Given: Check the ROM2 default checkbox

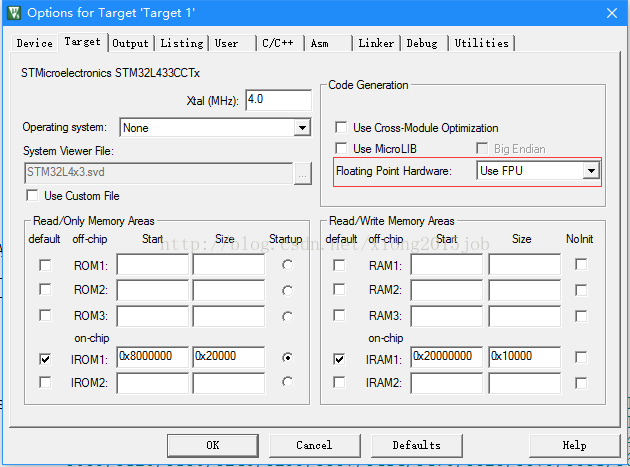Looking at the screenshot, I should click(45, 289).
